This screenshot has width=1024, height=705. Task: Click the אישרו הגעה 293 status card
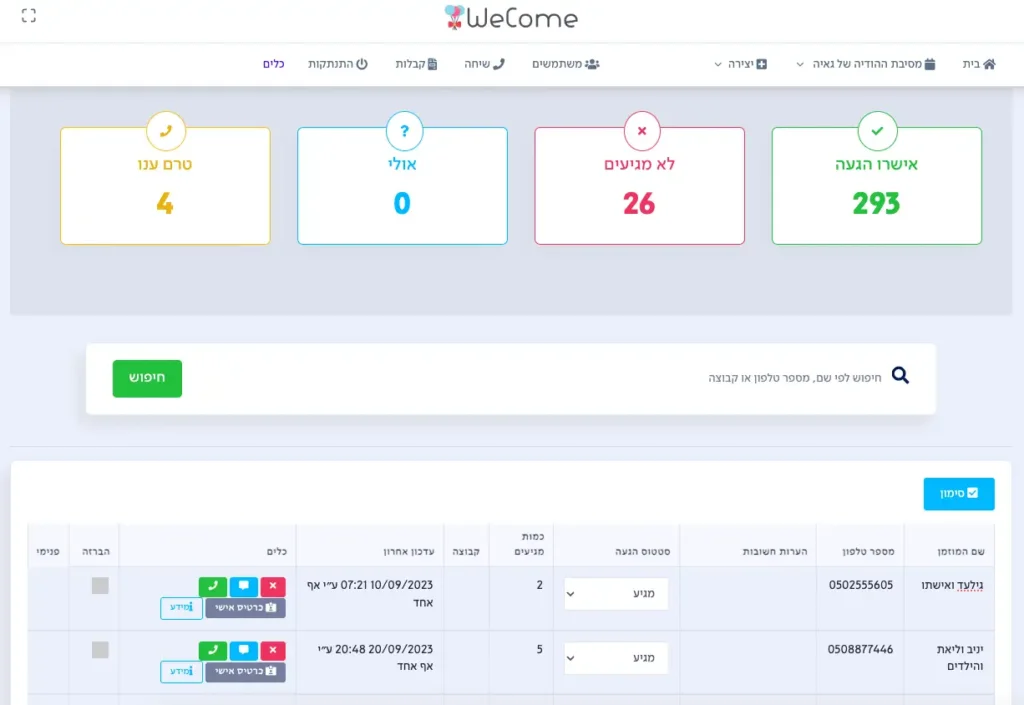876,186
